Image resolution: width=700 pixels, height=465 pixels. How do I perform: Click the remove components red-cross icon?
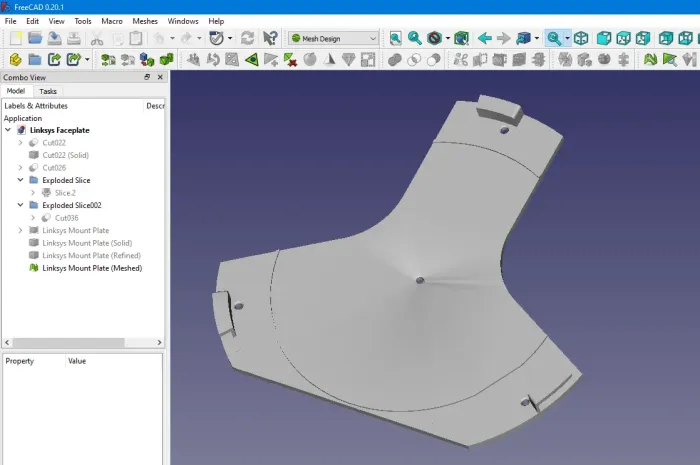click(x=290, y=59)
